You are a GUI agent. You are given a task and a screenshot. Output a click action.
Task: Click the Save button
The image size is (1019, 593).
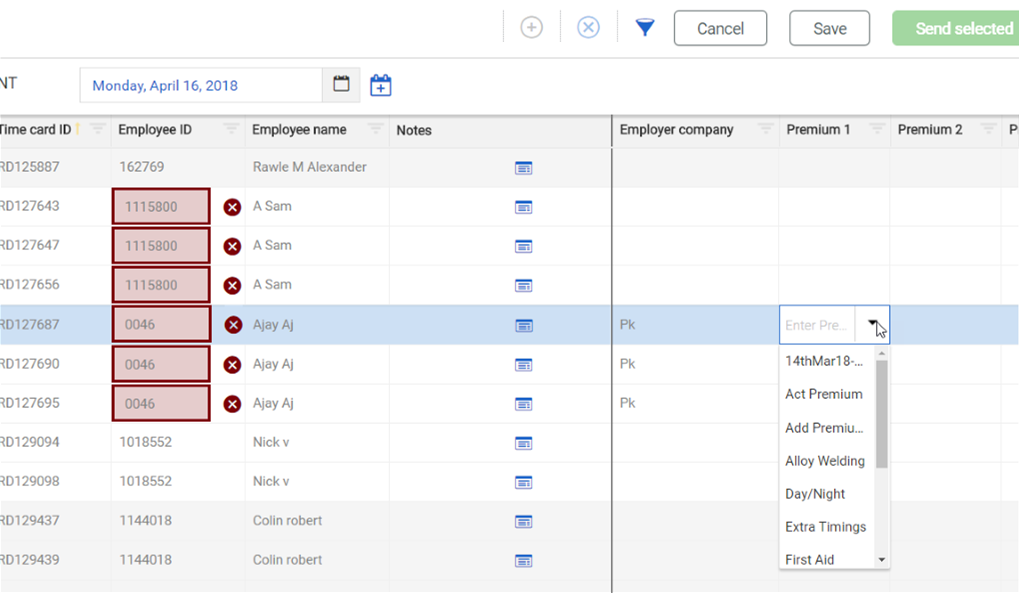click(x=829, y=29)
